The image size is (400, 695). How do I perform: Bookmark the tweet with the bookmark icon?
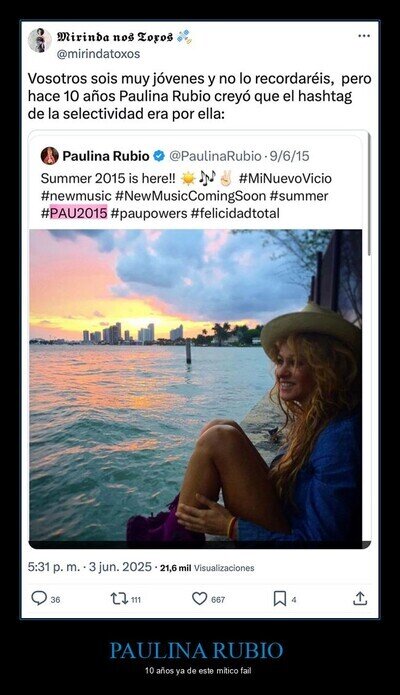[279, 599]
